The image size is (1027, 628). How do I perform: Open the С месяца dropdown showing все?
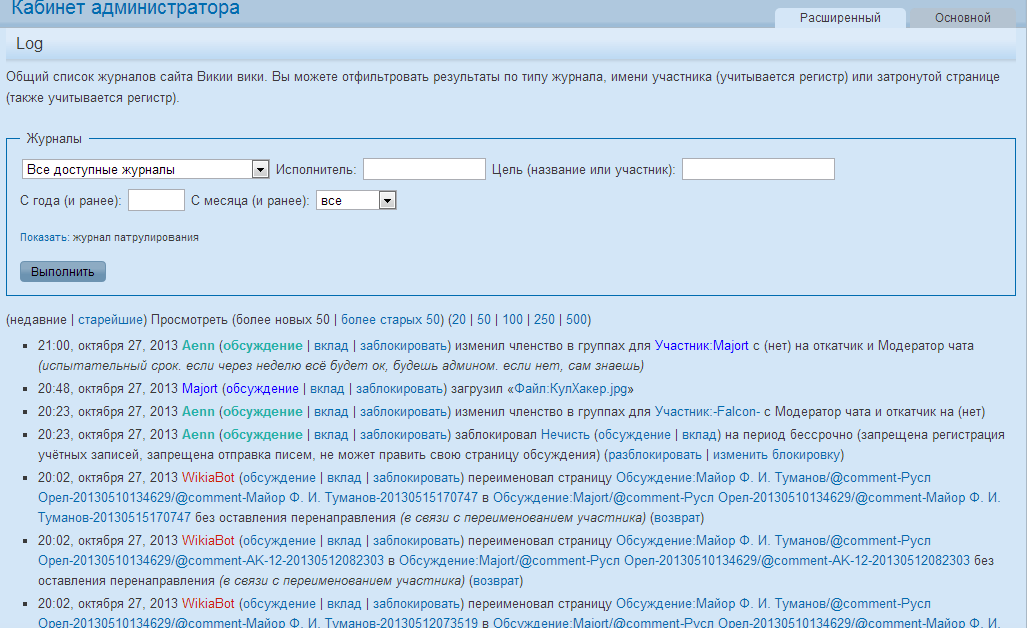pos(356,200)
